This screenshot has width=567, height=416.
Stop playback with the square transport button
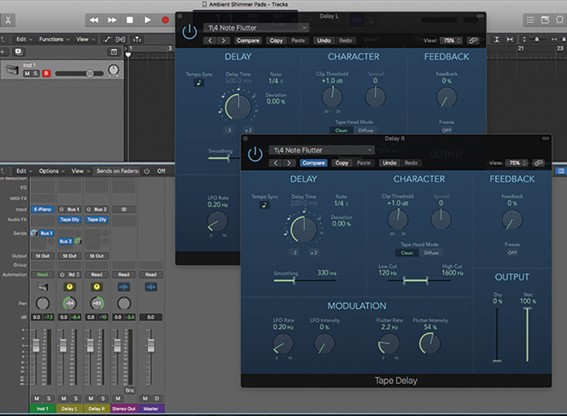130,20
